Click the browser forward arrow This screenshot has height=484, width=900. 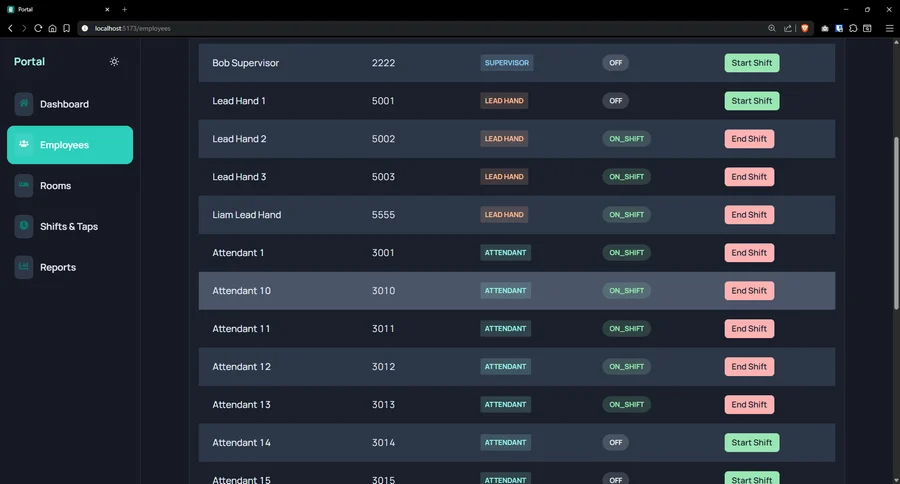pyautogui.click(x=24, y=28)
